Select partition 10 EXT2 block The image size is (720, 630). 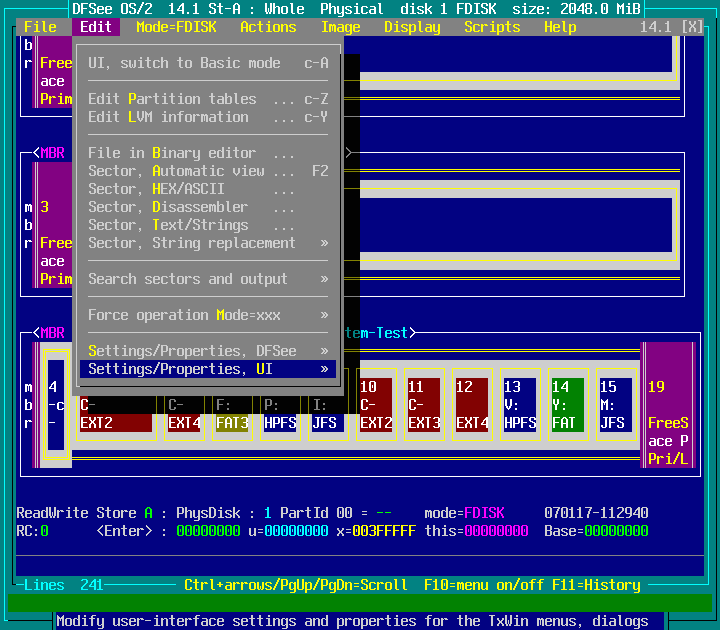pos(376,404)
